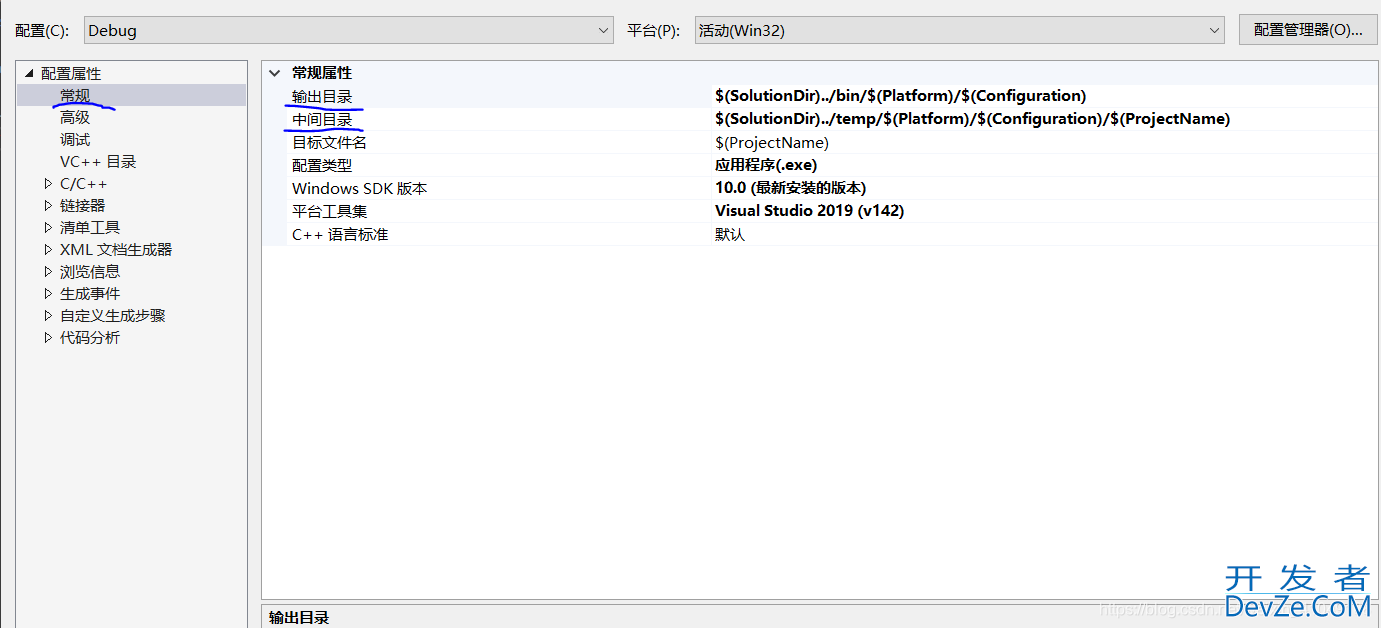Select VC++ 目录 in the tree
The image size is (1381, 628).
click(x=98, y=161)
